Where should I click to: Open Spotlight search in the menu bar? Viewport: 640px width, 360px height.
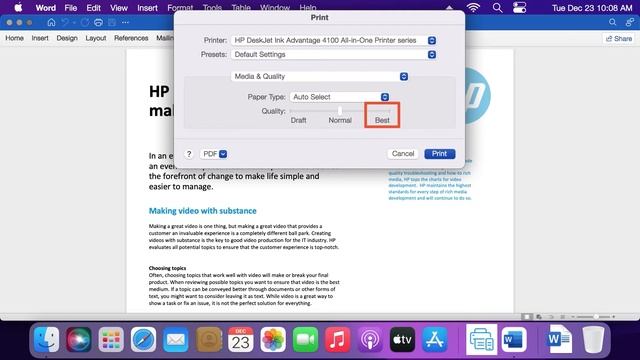[497, 8]
